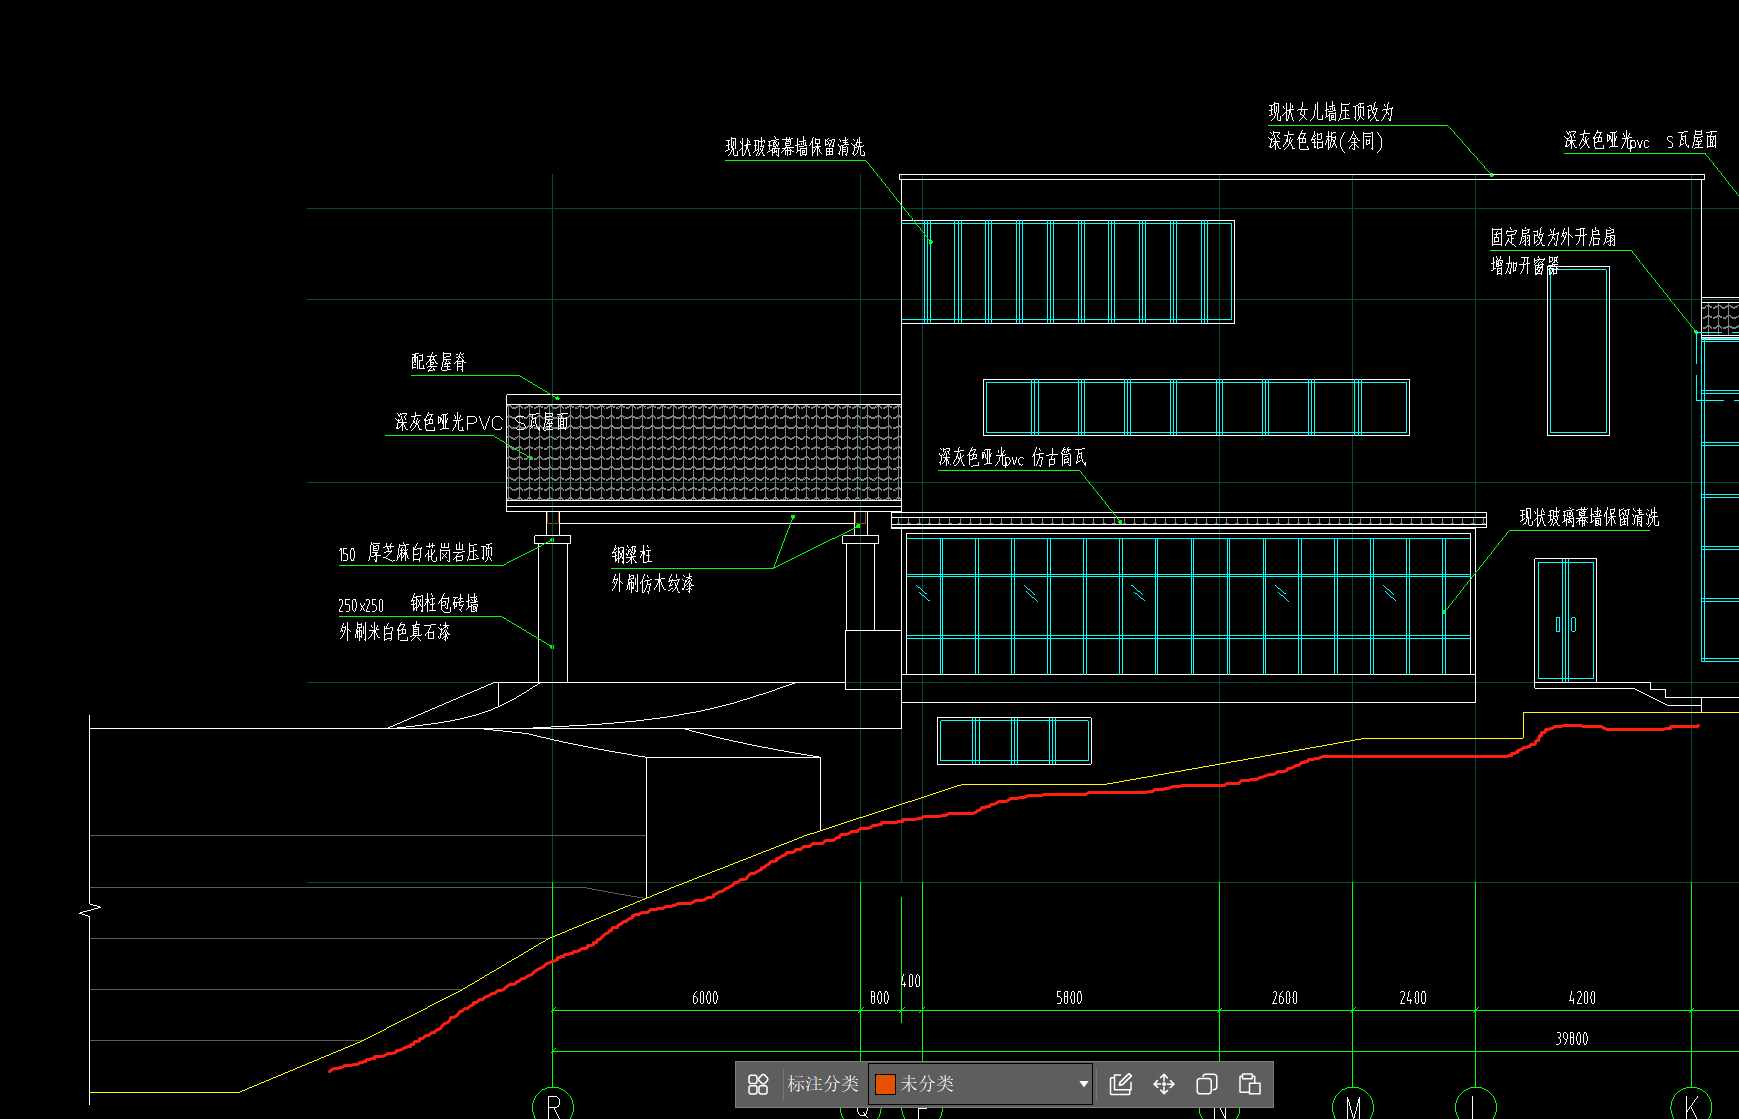Viewport: 1739px width, 1119px height.
Task: Select the 固定扇改为外开启扇 annotation
Action: click(x=1553, y=237)
